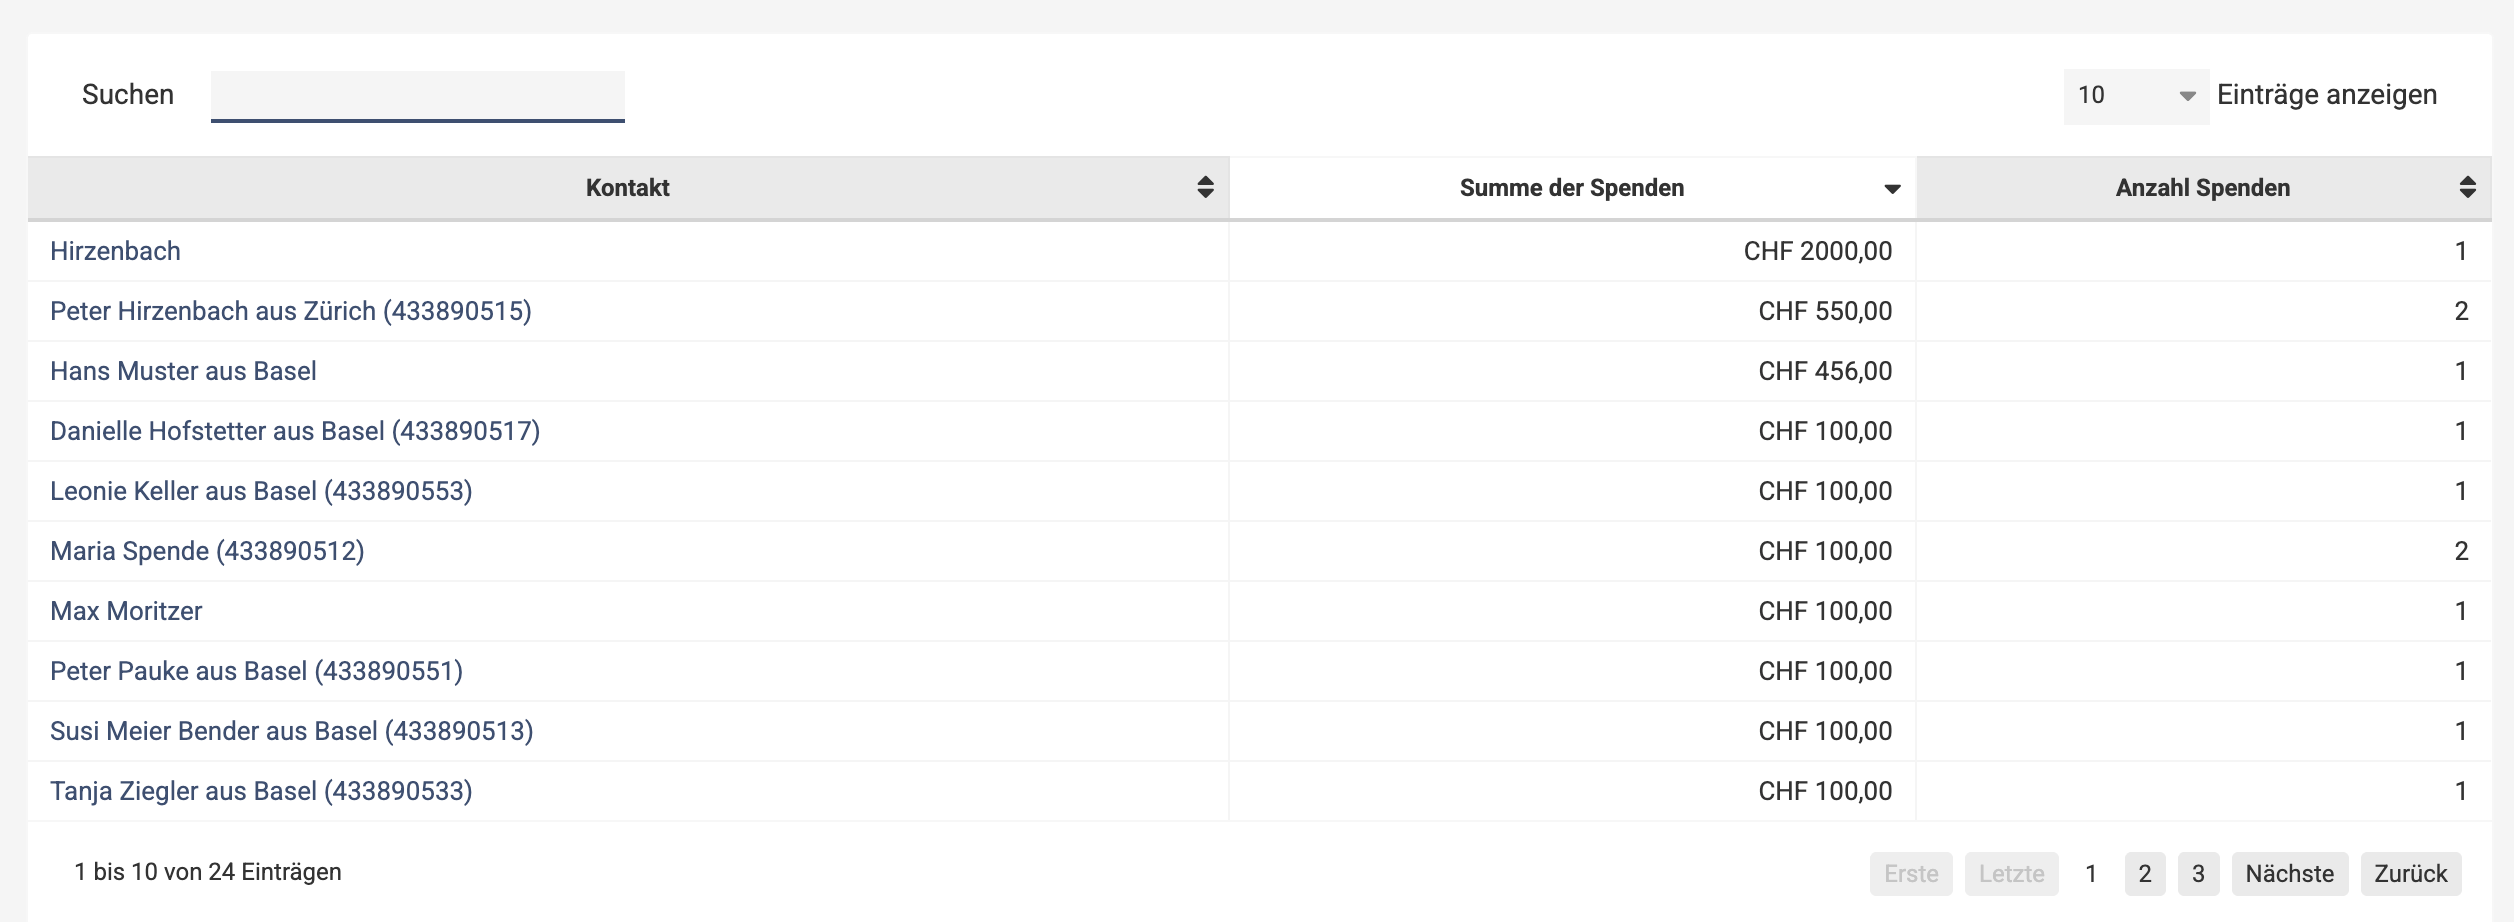Sort table by Kontakt column arrows

[x=1205, y=188]
